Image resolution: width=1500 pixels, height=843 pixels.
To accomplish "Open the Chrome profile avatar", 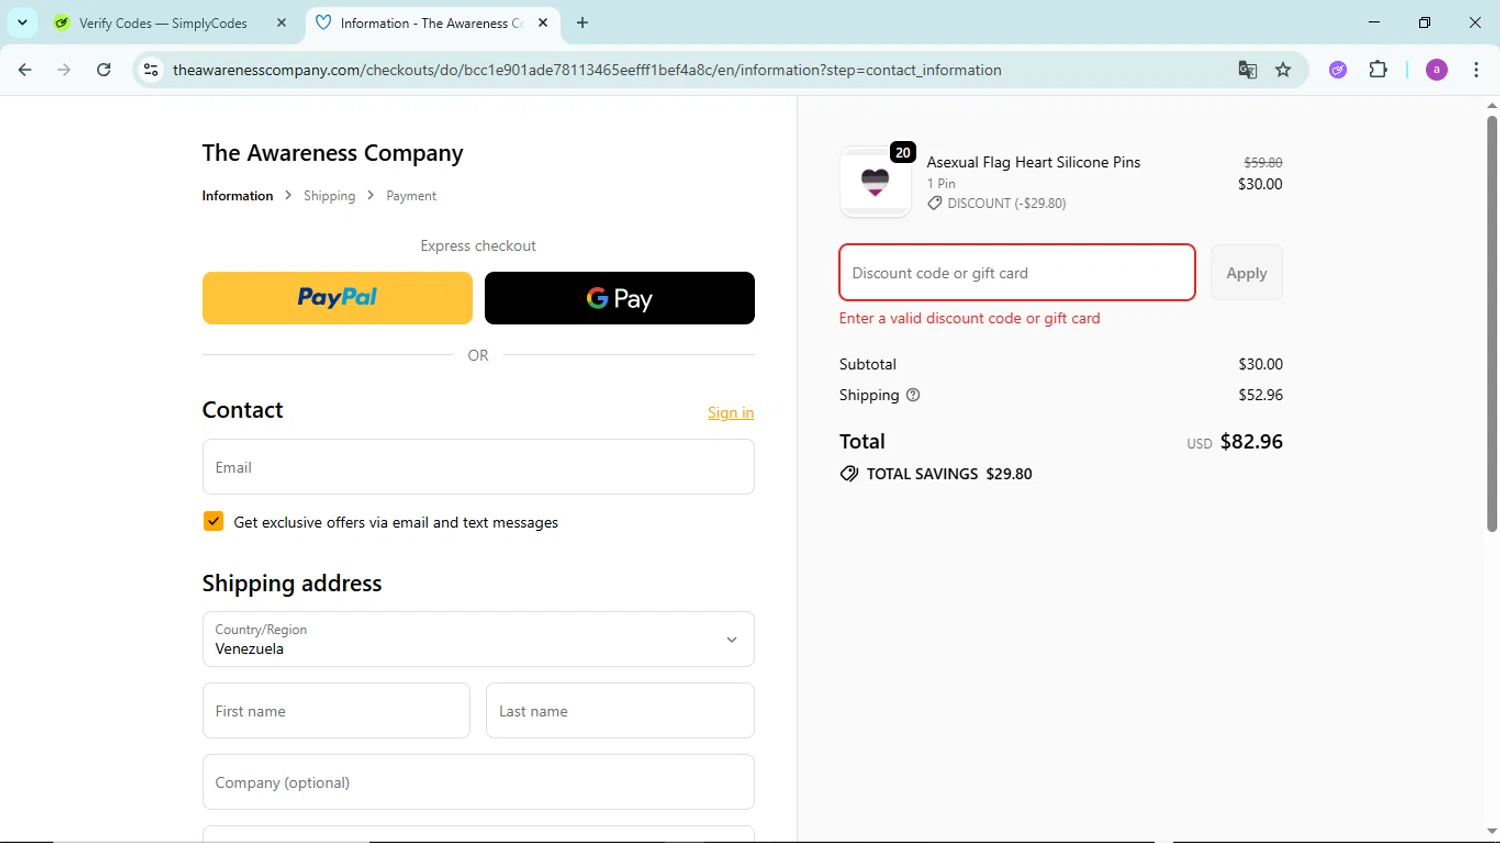I will point(1436,70).
